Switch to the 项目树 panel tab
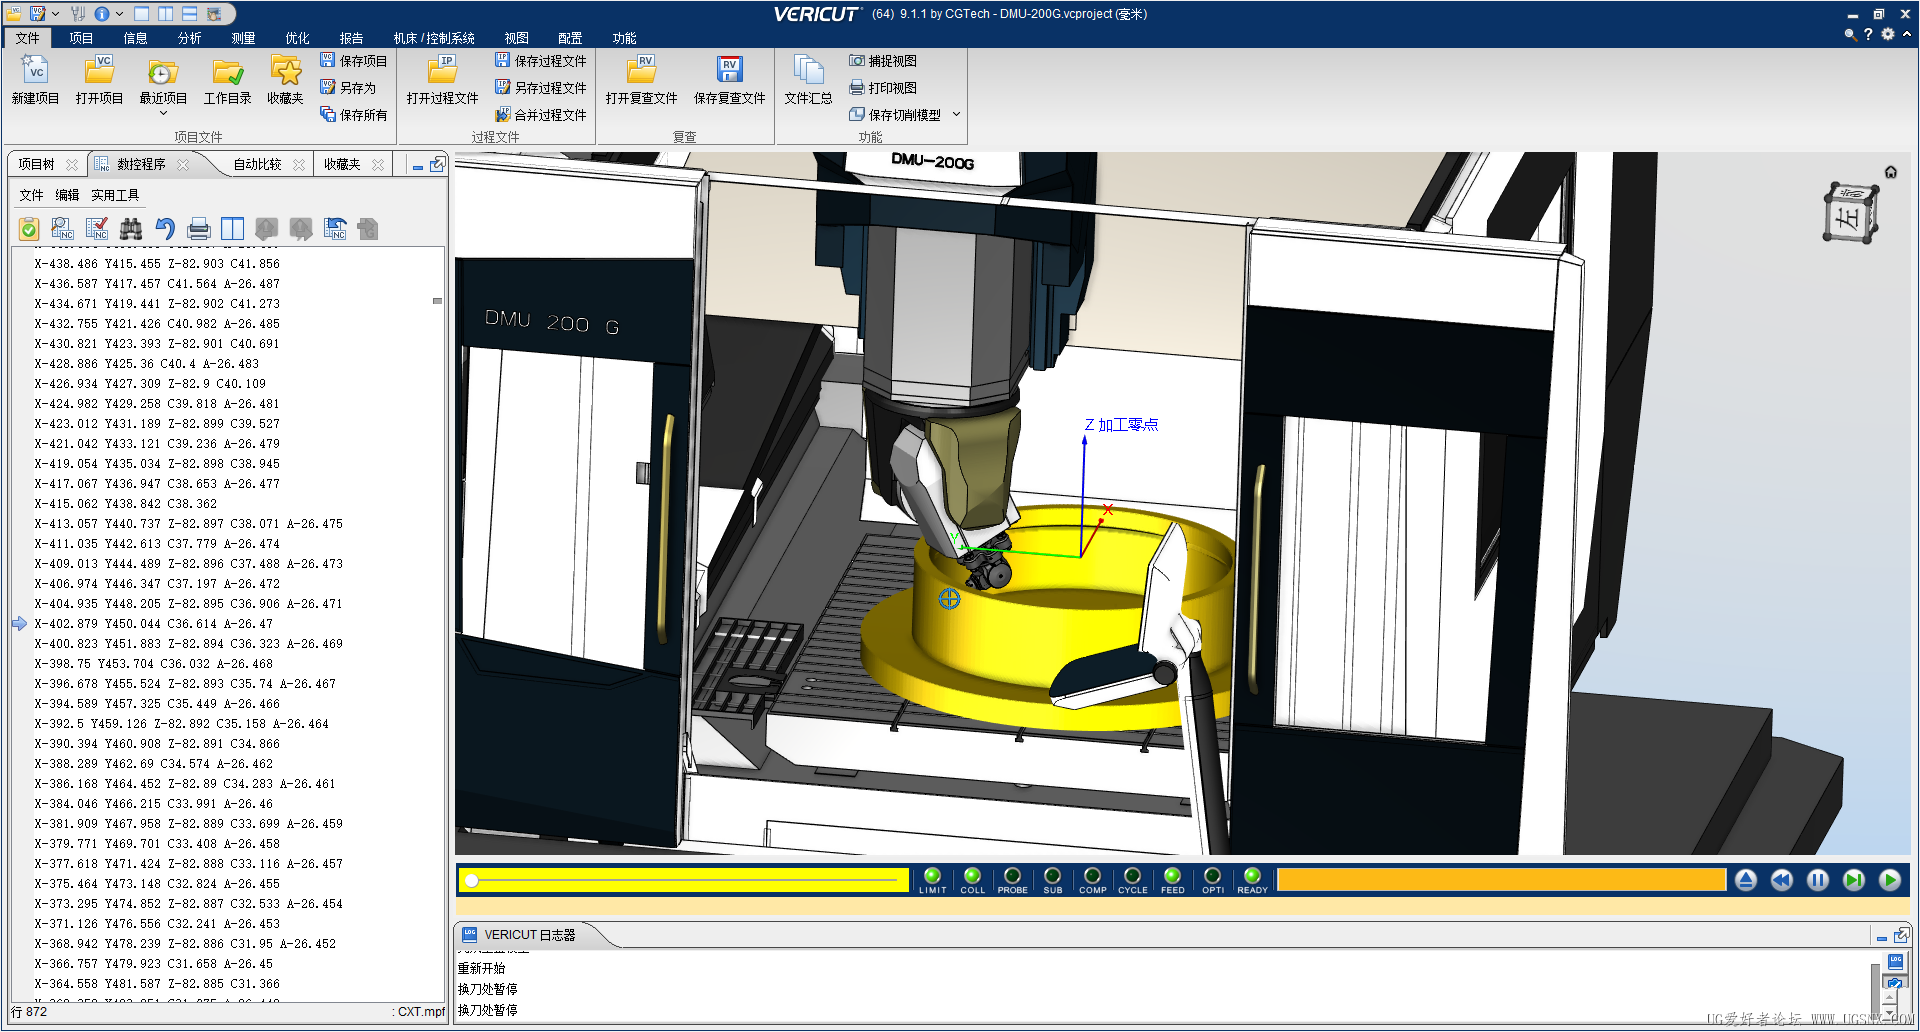Screen dimensions: 1920x1032 [36, 164]
